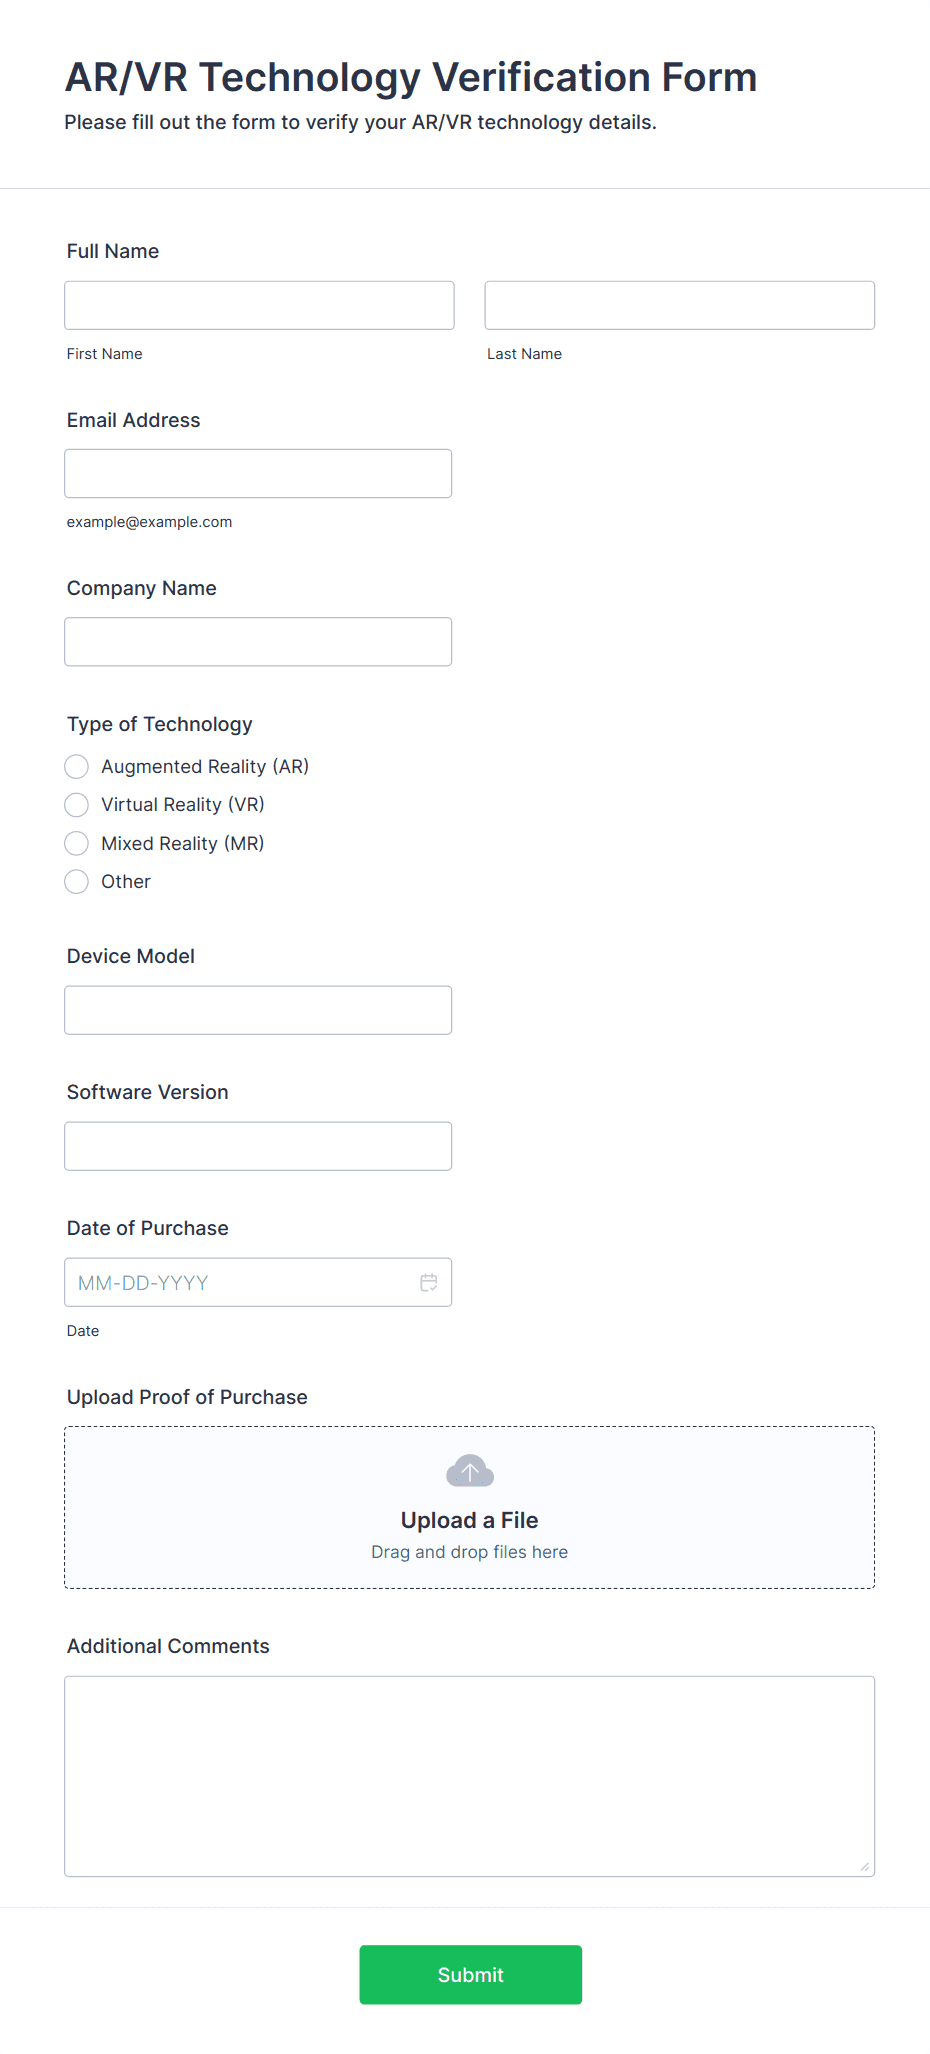Click the Date of Purchase label
The height and width of the screenshot is (2054, 930).
click(x=148, y=1228)
